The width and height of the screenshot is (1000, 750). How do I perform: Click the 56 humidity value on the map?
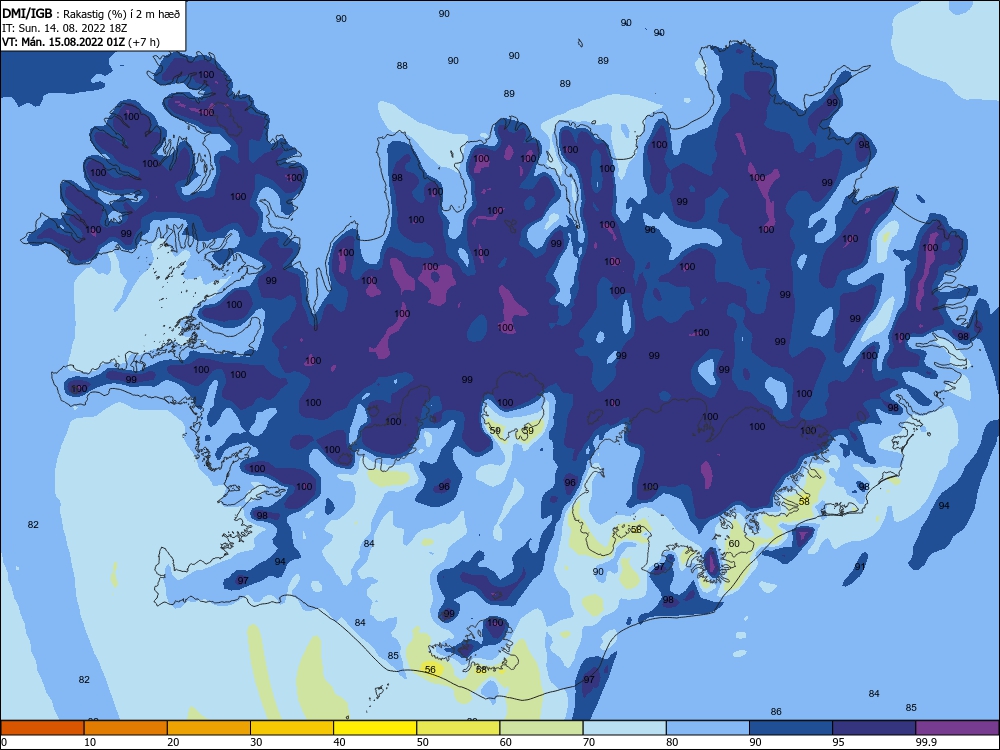[x=430, y=669]
